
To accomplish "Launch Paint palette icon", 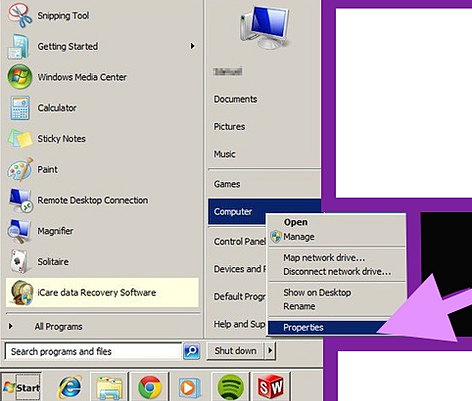I will pos(20,169).
